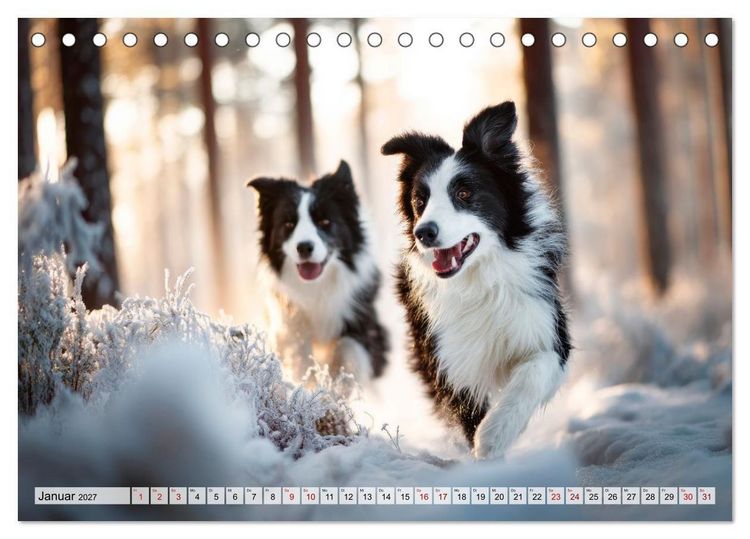Click the red date cell numbered 30
The width and height of the screenshot is (750, 539).
[x=688, y=495]
